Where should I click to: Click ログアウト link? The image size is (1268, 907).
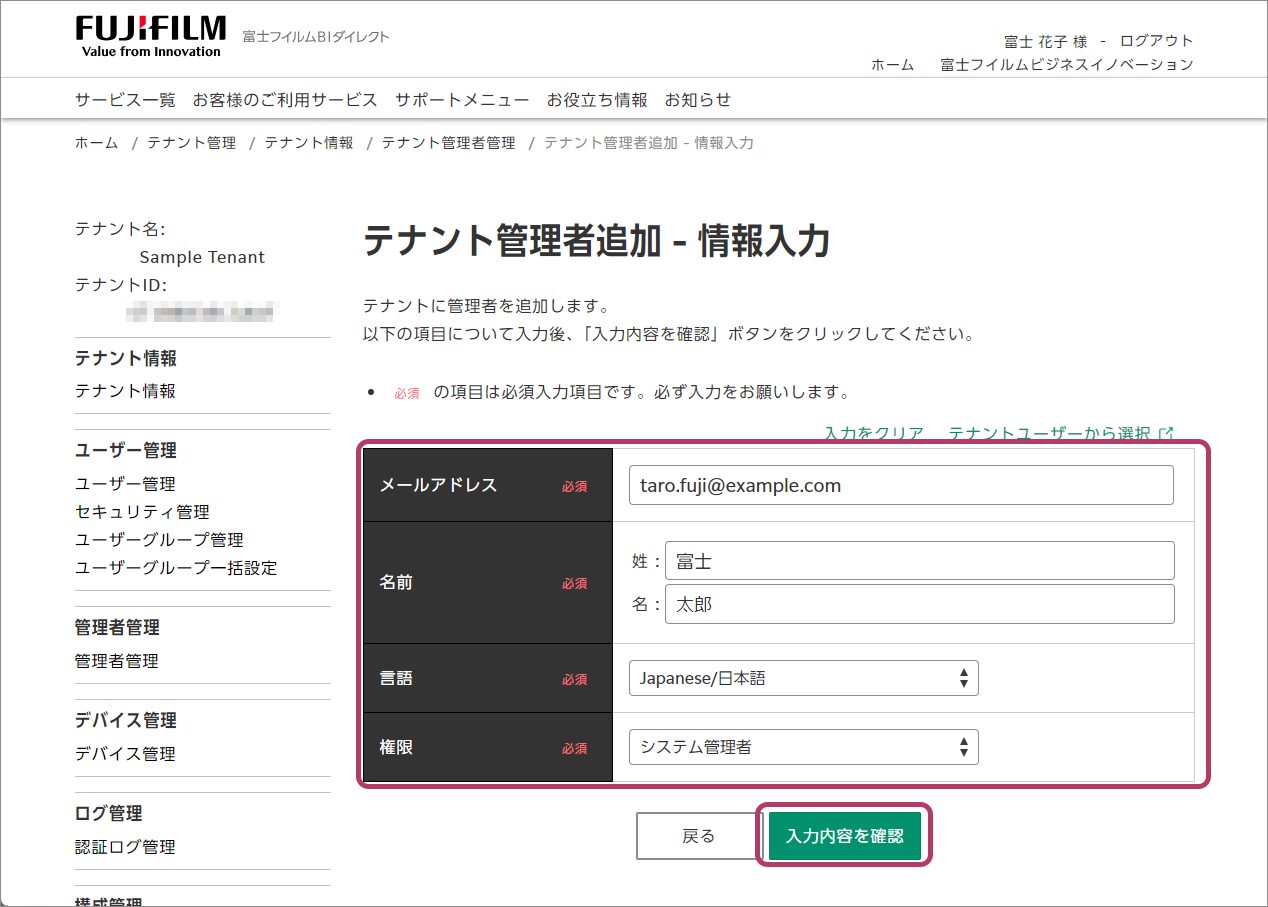tap(1156, 41)
